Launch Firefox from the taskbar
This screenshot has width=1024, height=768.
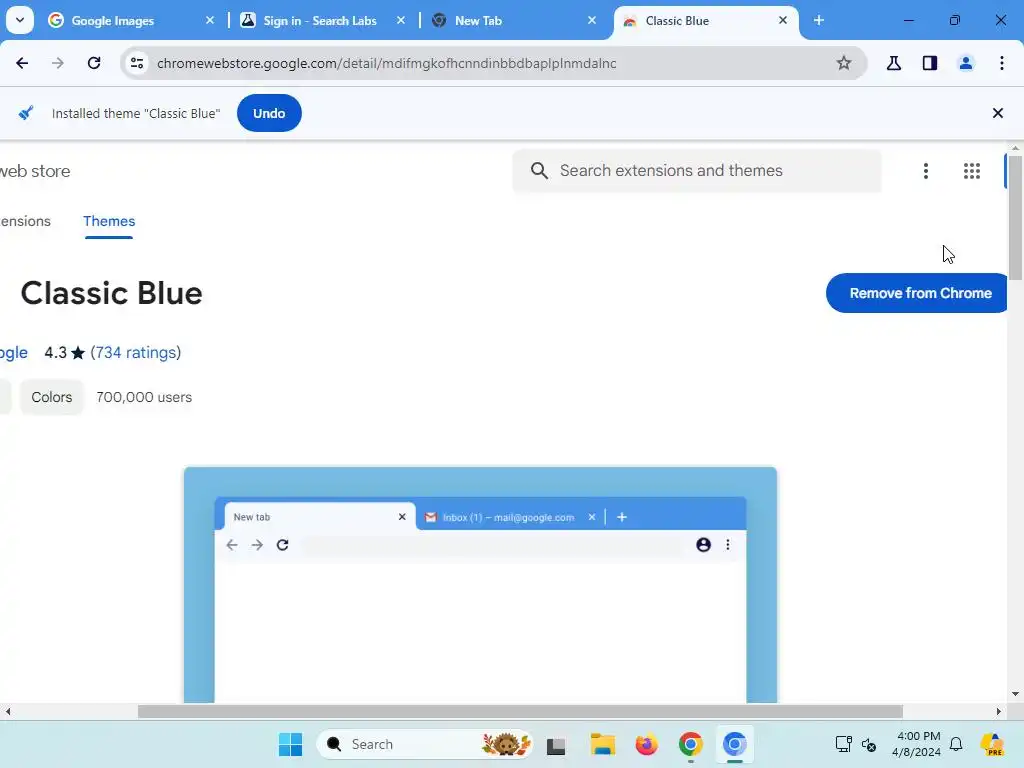(647, 744)
